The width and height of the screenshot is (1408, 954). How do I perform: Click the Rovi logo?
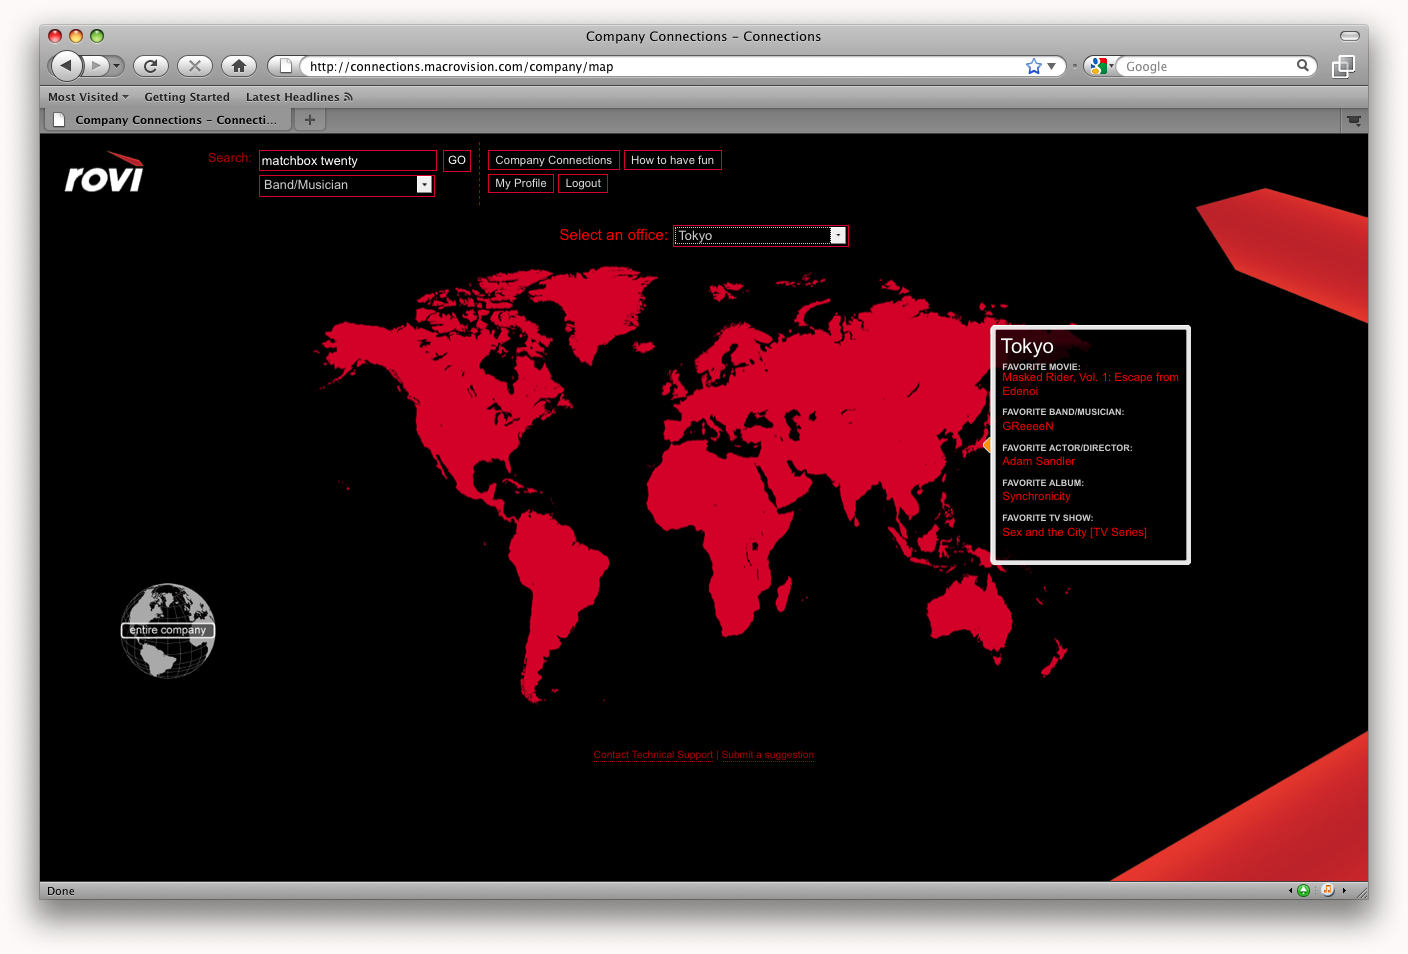click(x=105, y=172)
